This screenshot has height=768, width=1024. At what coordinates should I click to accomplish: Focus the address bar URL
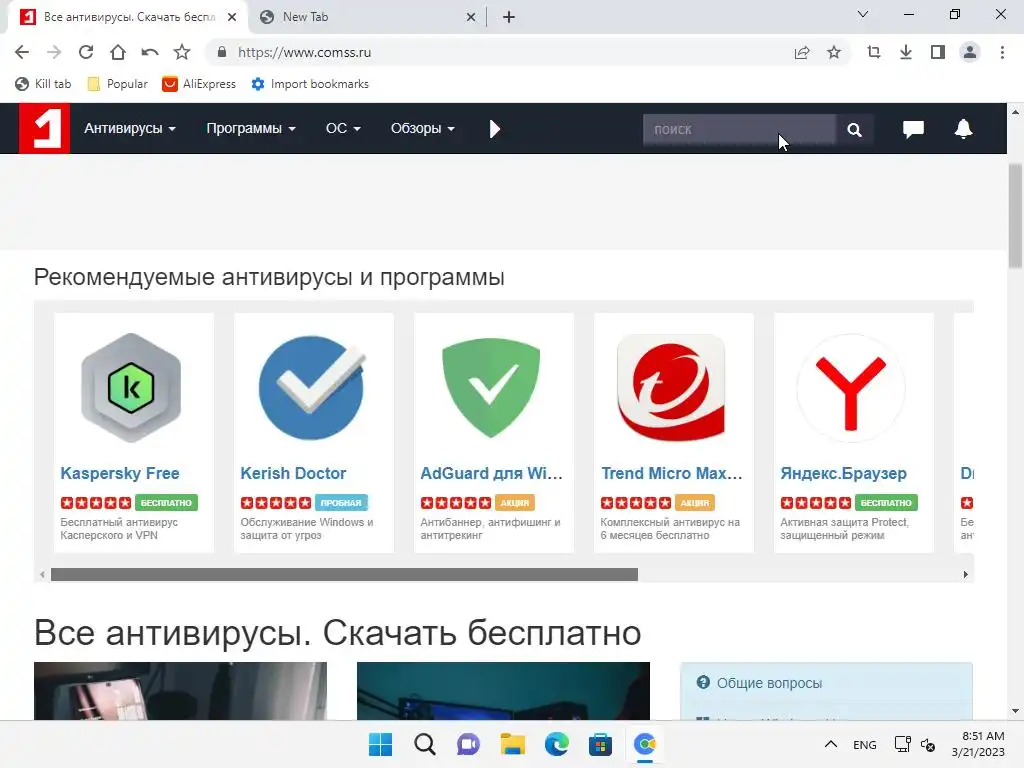(304, 52)
